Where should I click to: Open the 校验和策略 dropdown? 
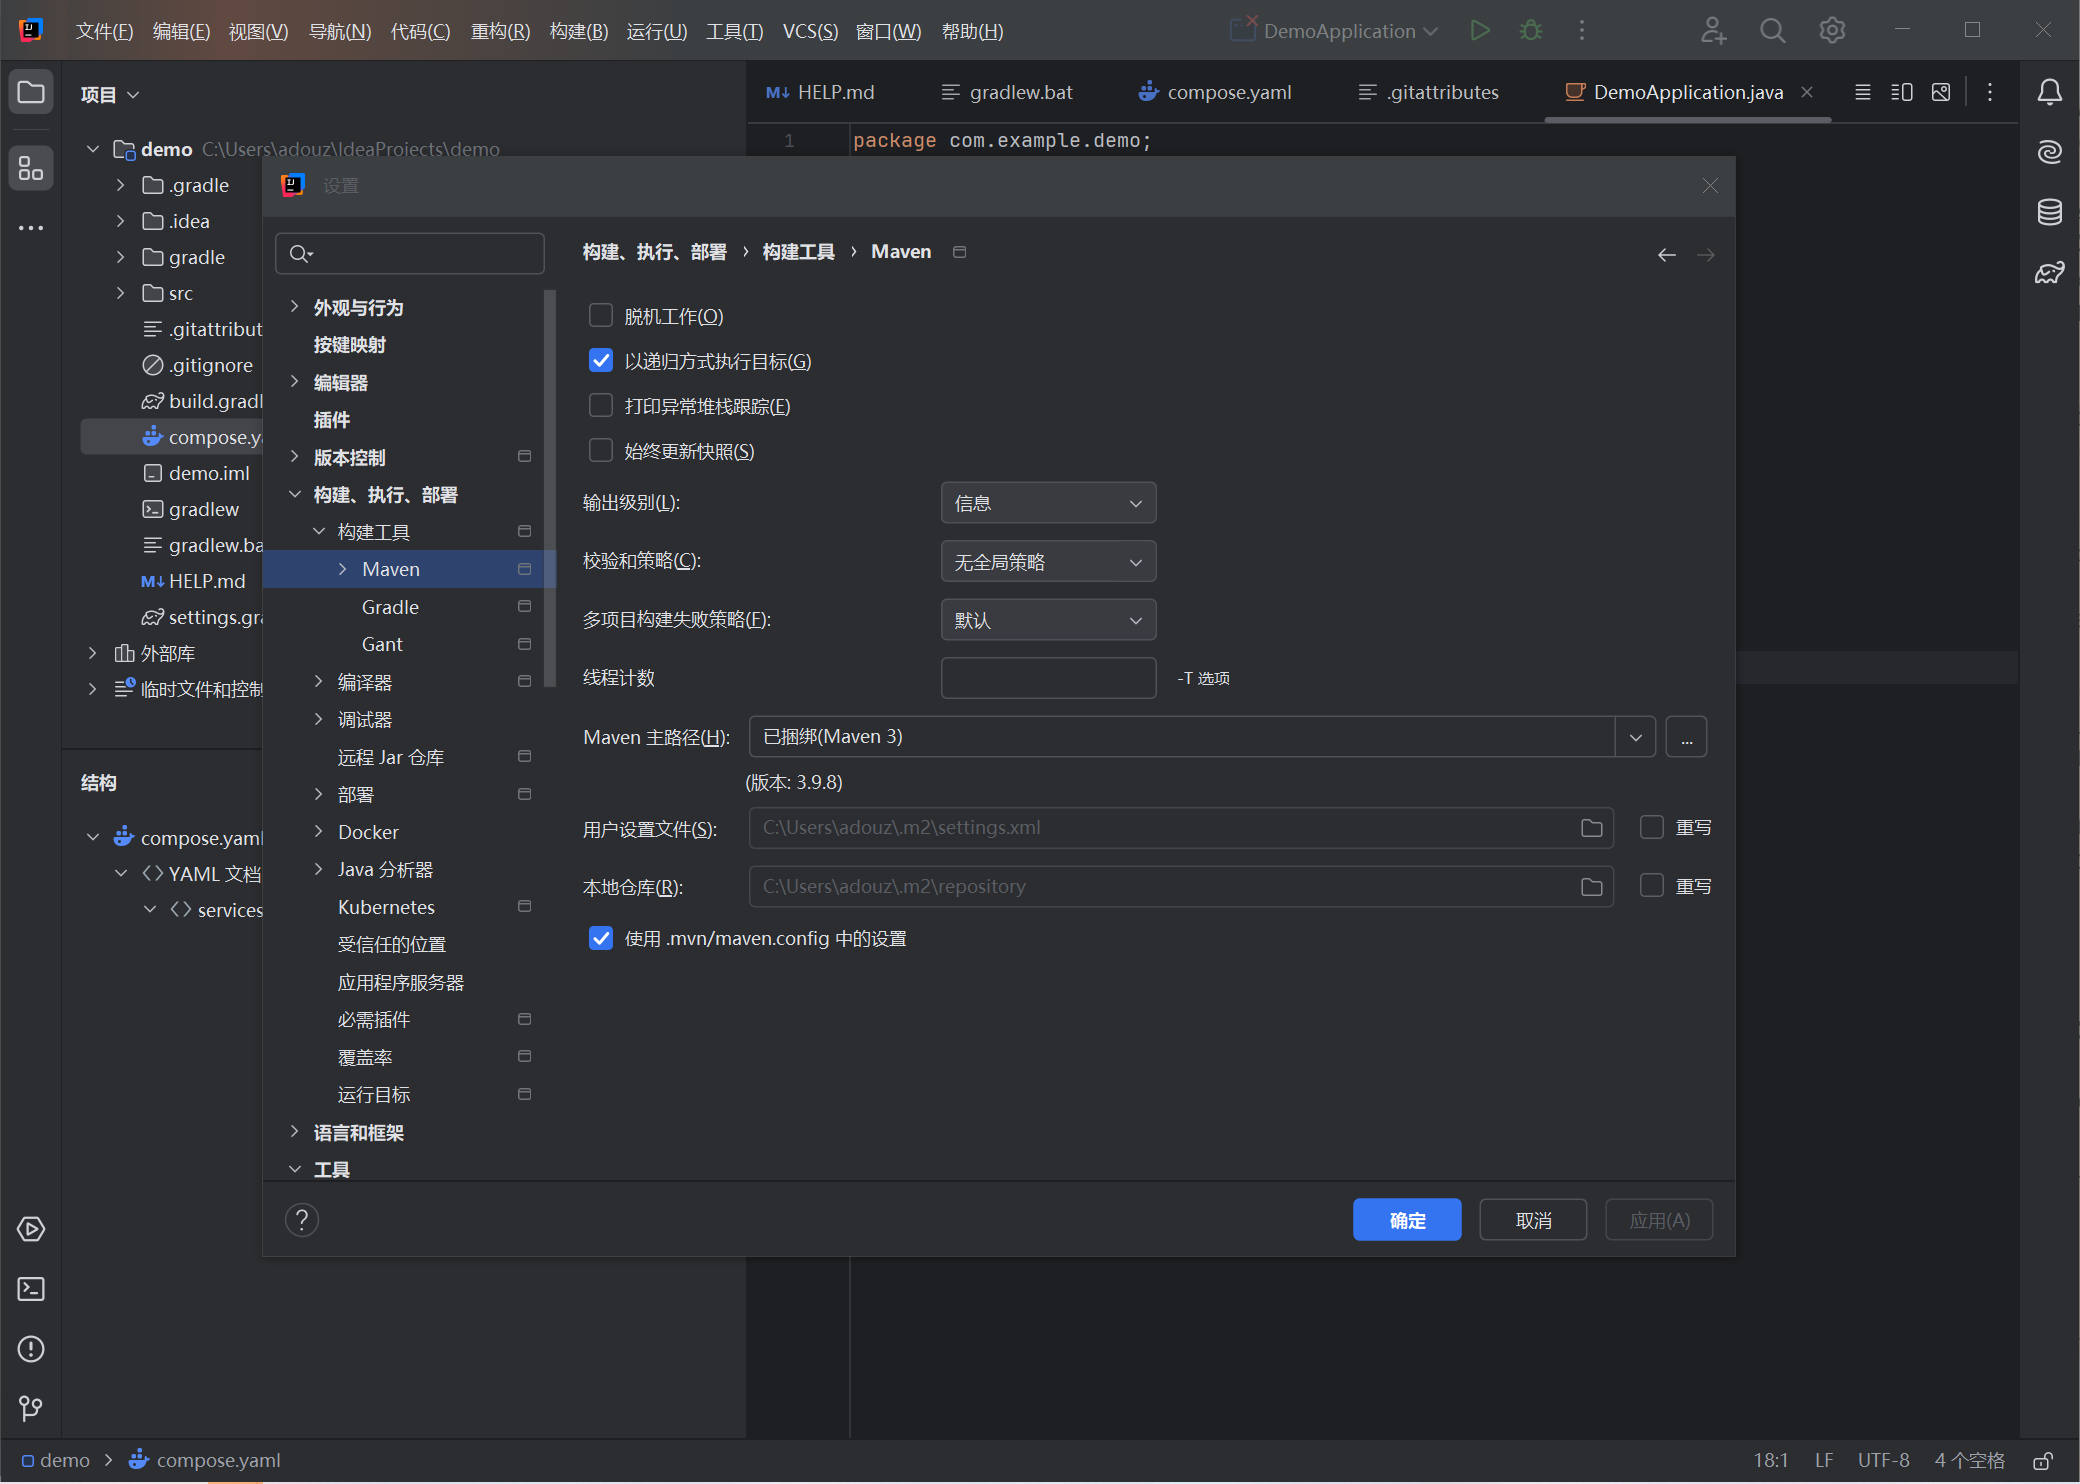(x=1048, y=562)
